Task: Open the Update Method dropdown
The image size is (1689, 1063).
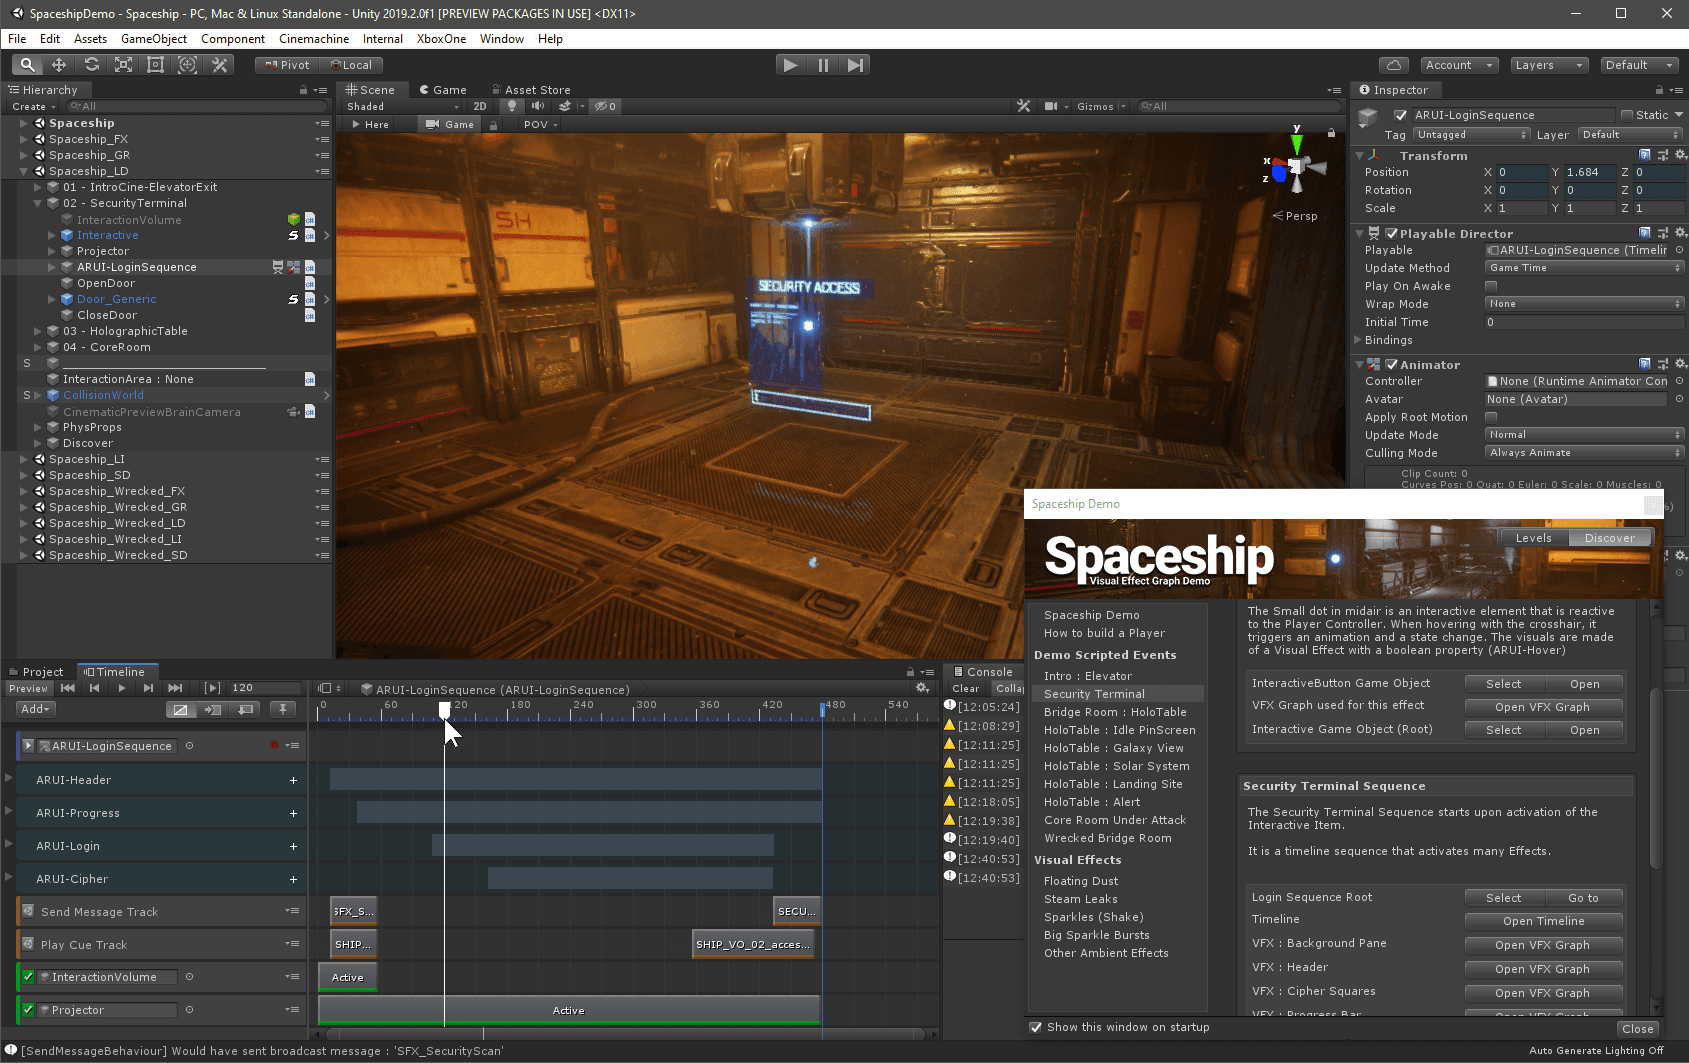Action: (x=1584, y=268)
